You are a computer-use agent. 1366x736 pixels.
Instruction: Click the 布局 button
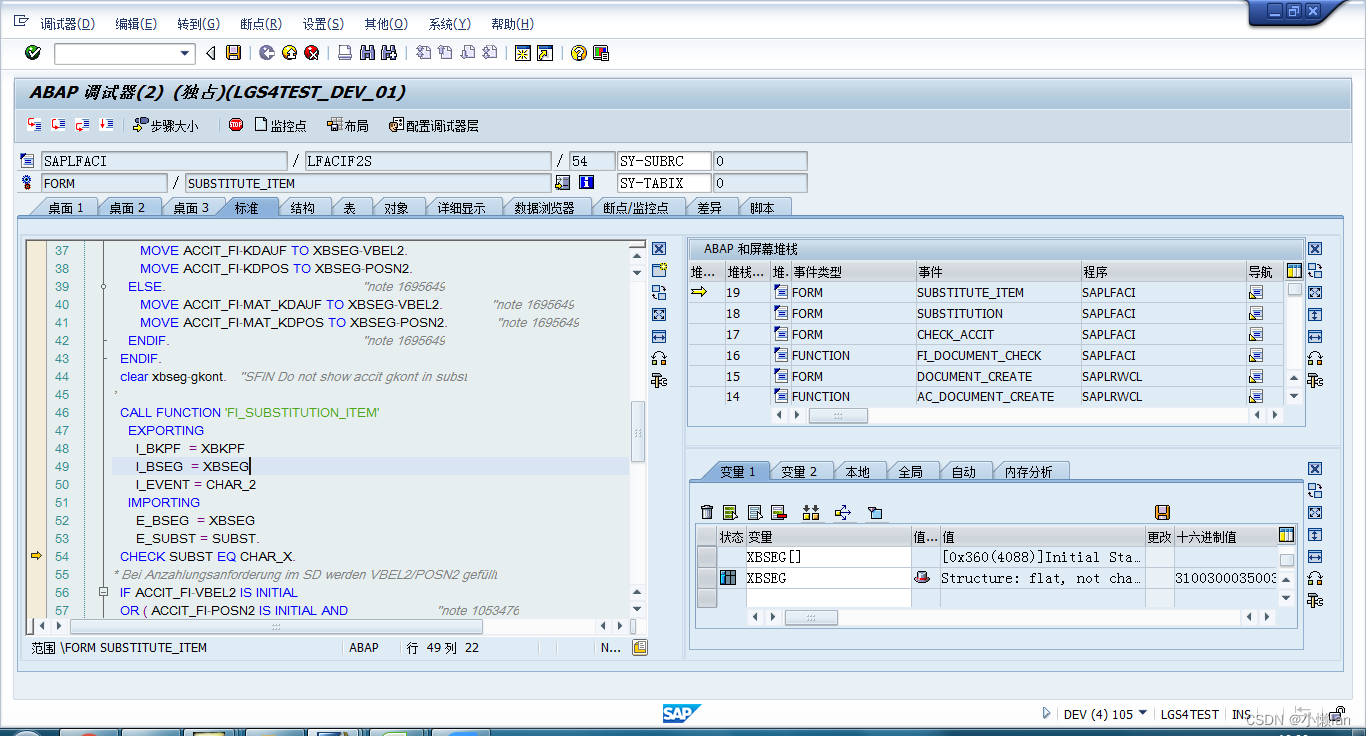coord(347,125)
